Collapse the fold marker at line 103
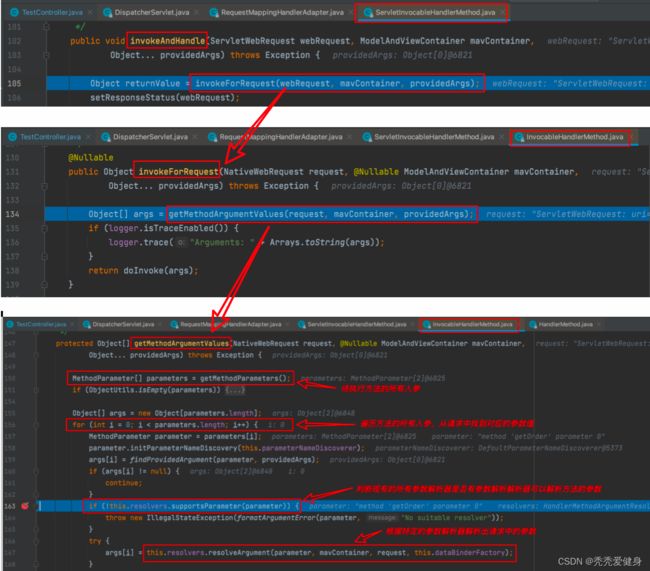The width and height of the screenshot is (650, 571). point(46,55)
